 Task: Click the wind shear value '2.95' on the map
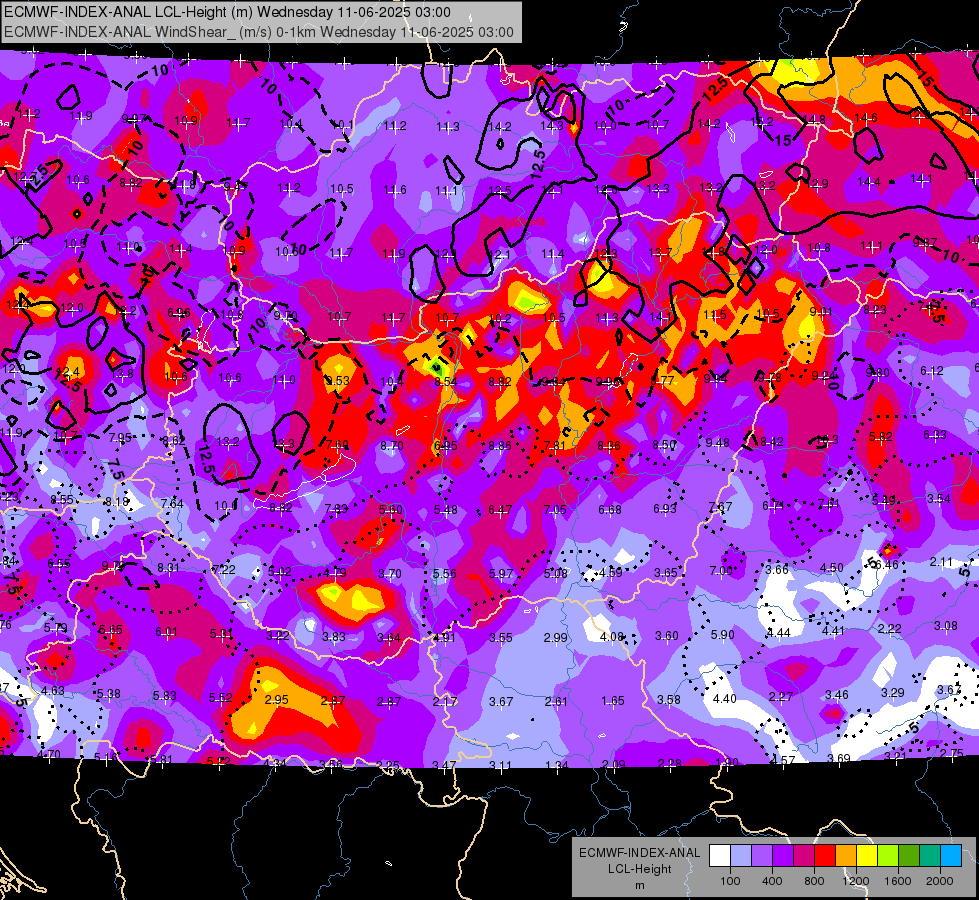(277, 700)
